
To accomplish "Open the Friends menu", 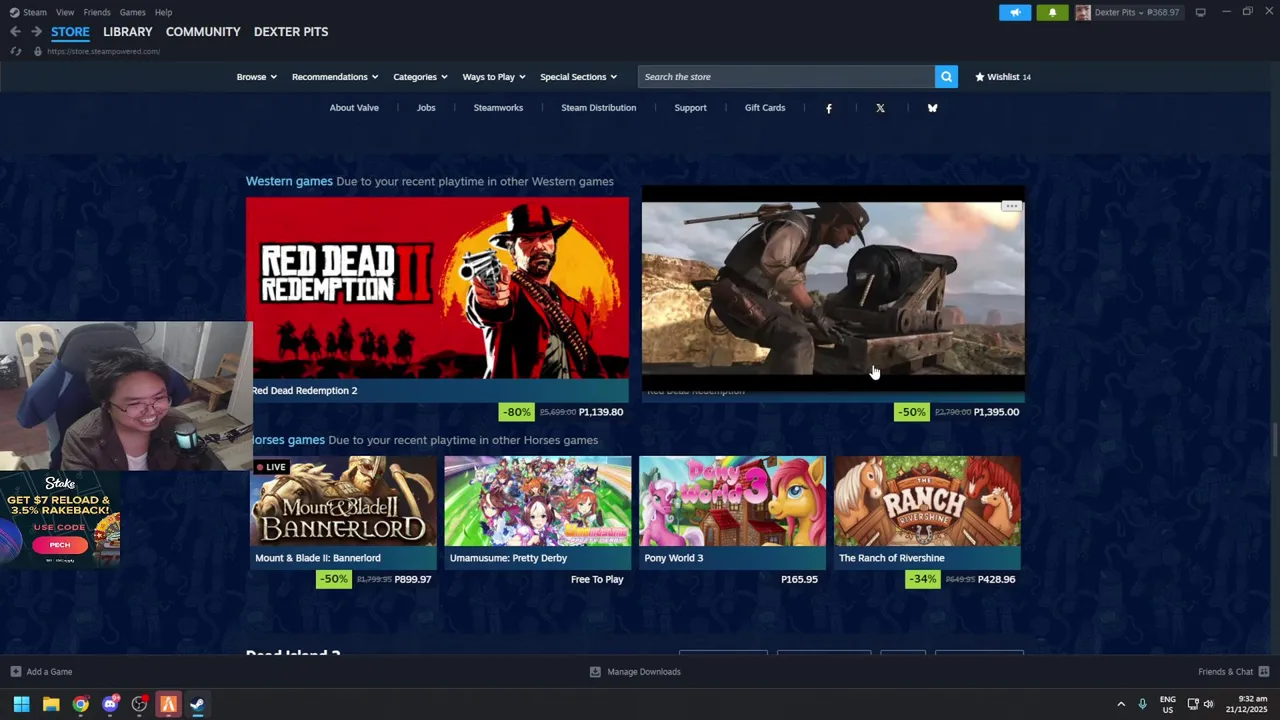I will 97,12.
